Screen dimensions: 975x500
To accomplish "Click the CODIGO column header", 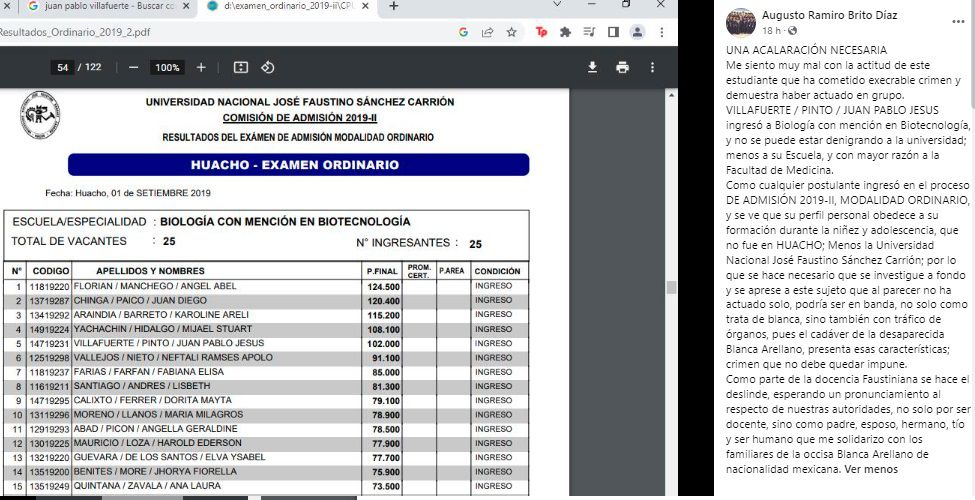I will point(49,271).
